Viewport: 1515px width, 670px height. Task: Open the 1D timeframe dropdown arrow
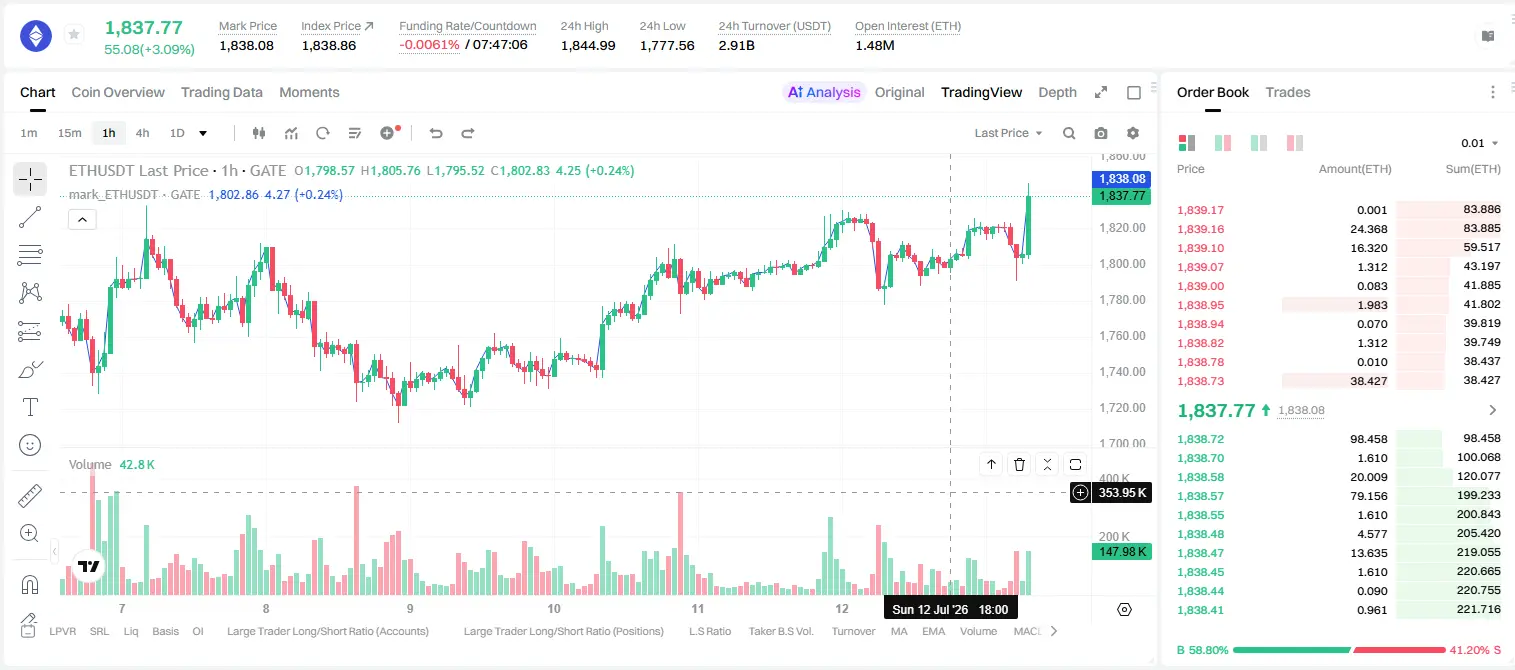(203, 133)
